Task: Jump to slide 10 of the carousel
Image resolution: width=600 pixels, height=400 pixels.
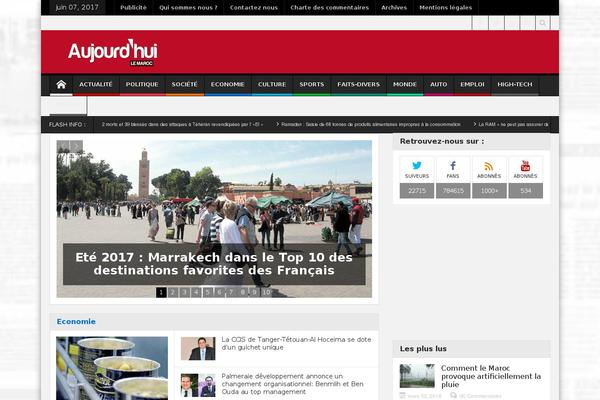Action: (x=266, y=292)
